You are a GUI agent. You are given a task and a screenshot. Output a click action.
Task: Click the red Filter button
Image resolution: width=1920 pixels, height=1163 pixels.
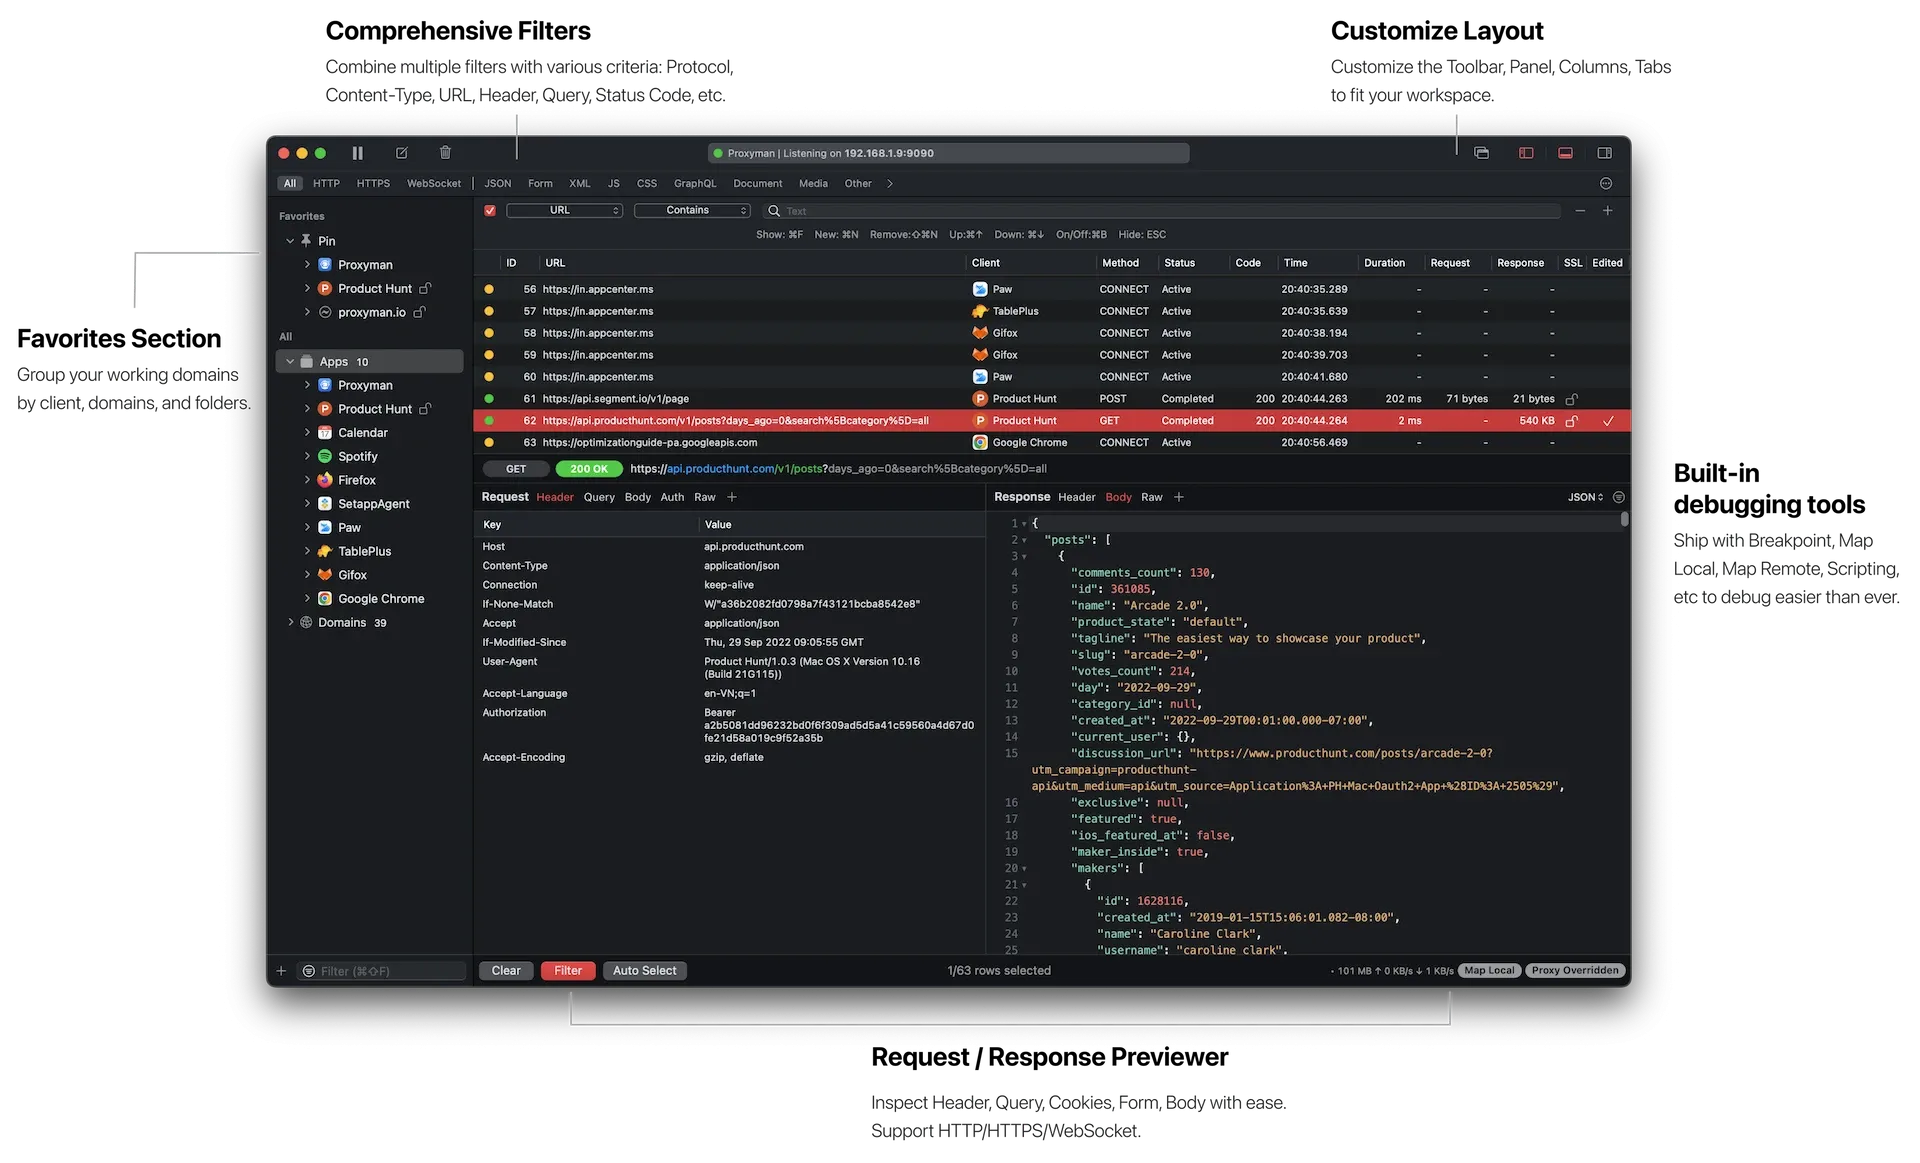pyautogui.click(x=568, y=971)
